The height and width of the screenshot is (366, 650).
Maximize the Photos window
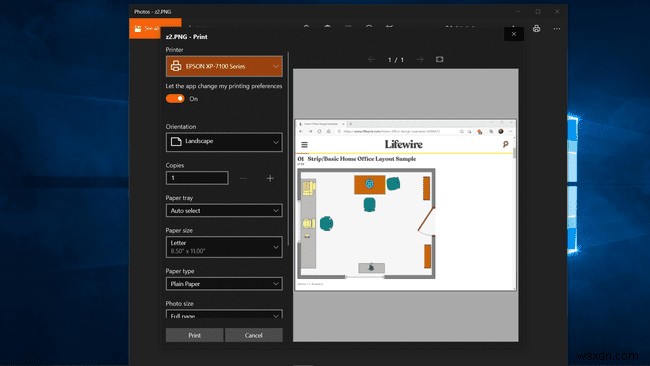click(538, 12)
